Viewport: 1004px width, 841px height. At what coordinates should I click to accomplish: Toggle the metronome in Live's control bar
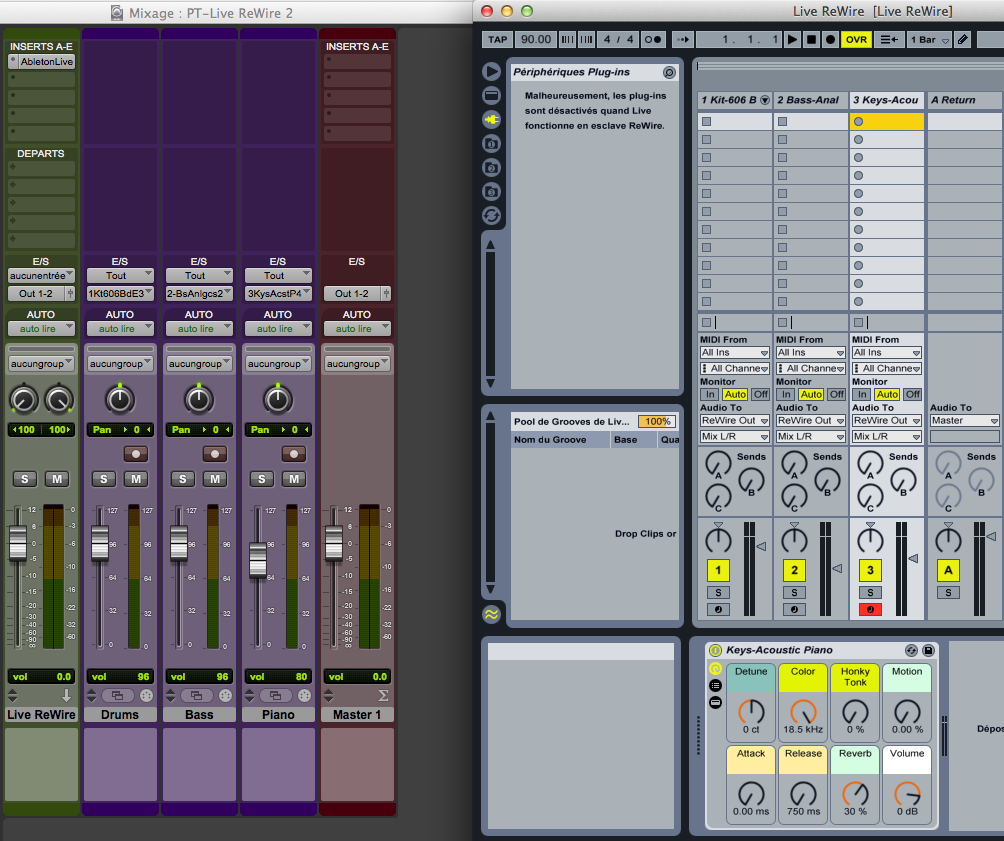[x=652, y=40]
